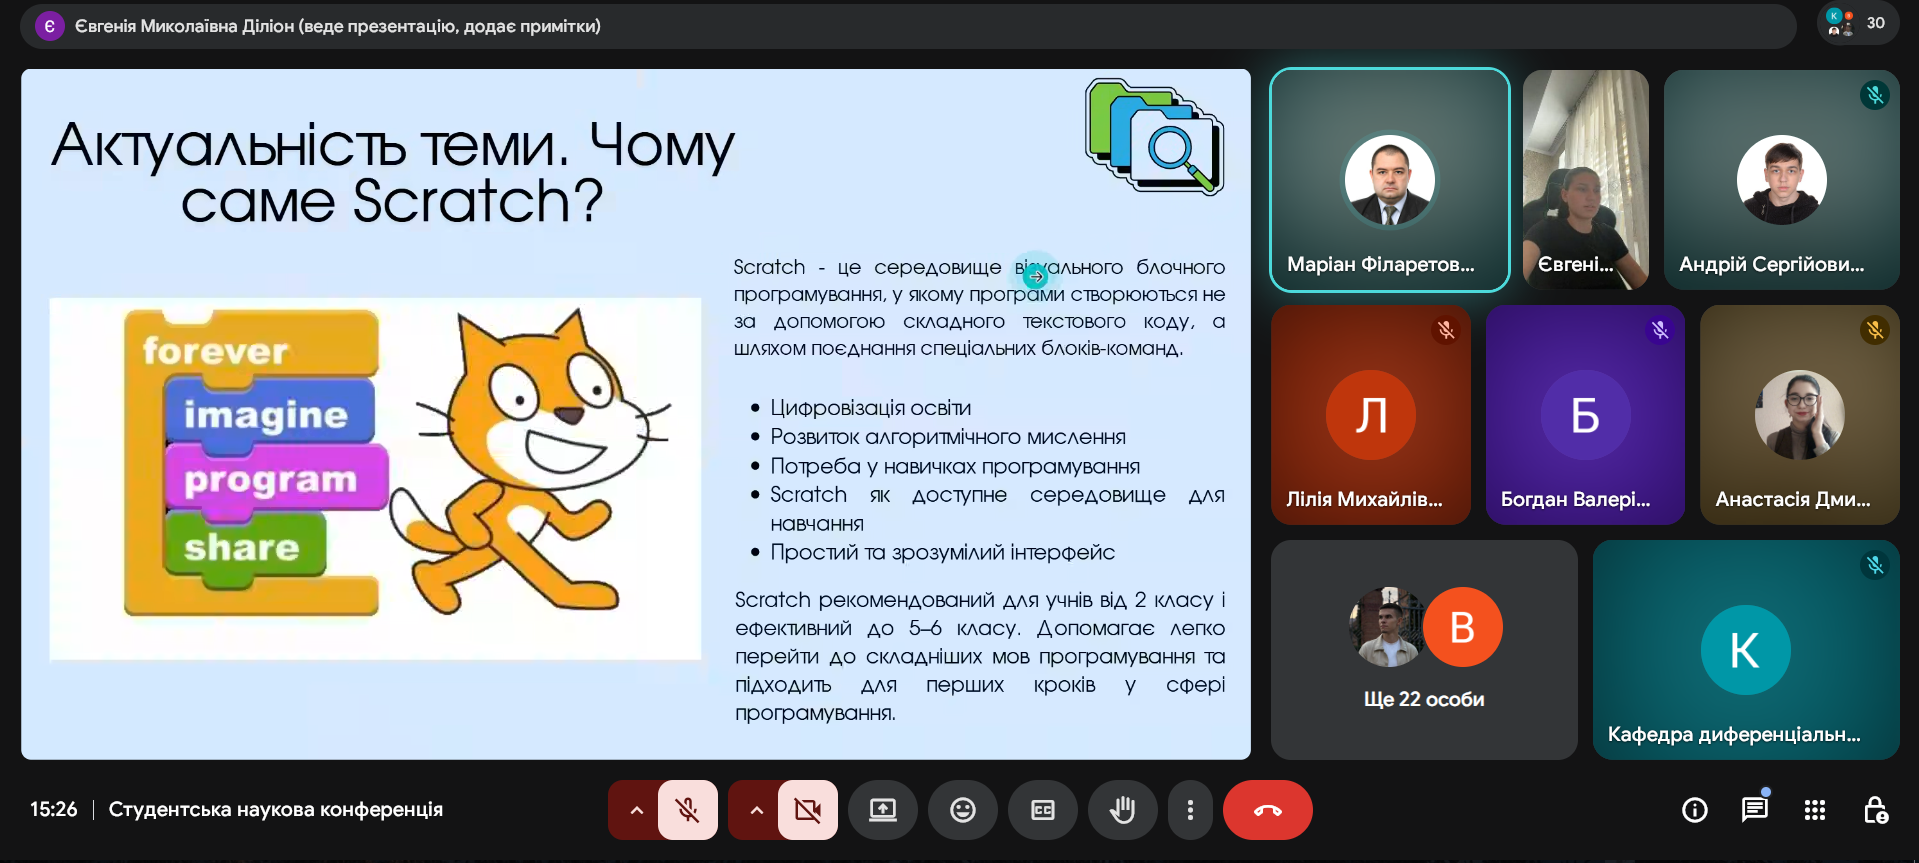Viewport: 1919px width, 863px height.
Task: Click the presenter avatar Є in banner
Action: click(49, 26)
